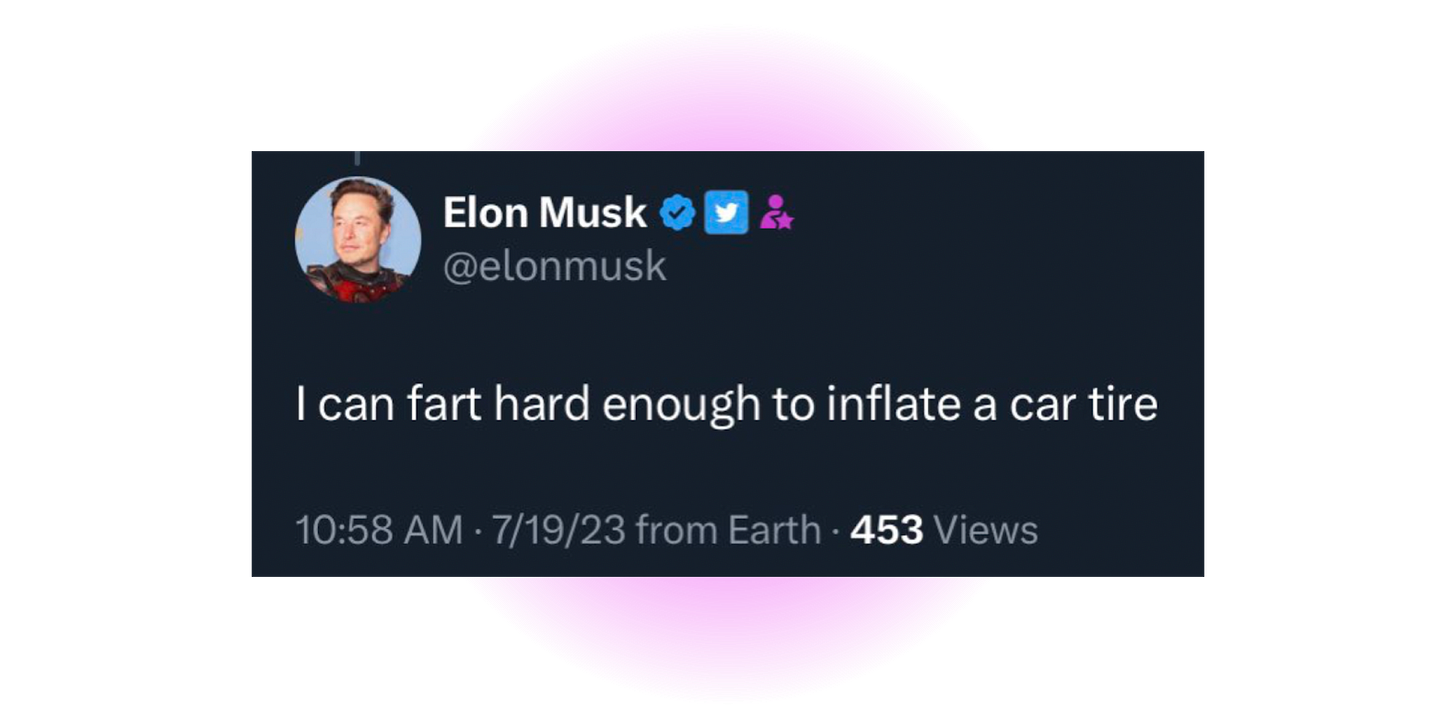Screen dimensions: 1456x728
Task: Select the tweet text about inflating a tire
Action: point(727,405)
